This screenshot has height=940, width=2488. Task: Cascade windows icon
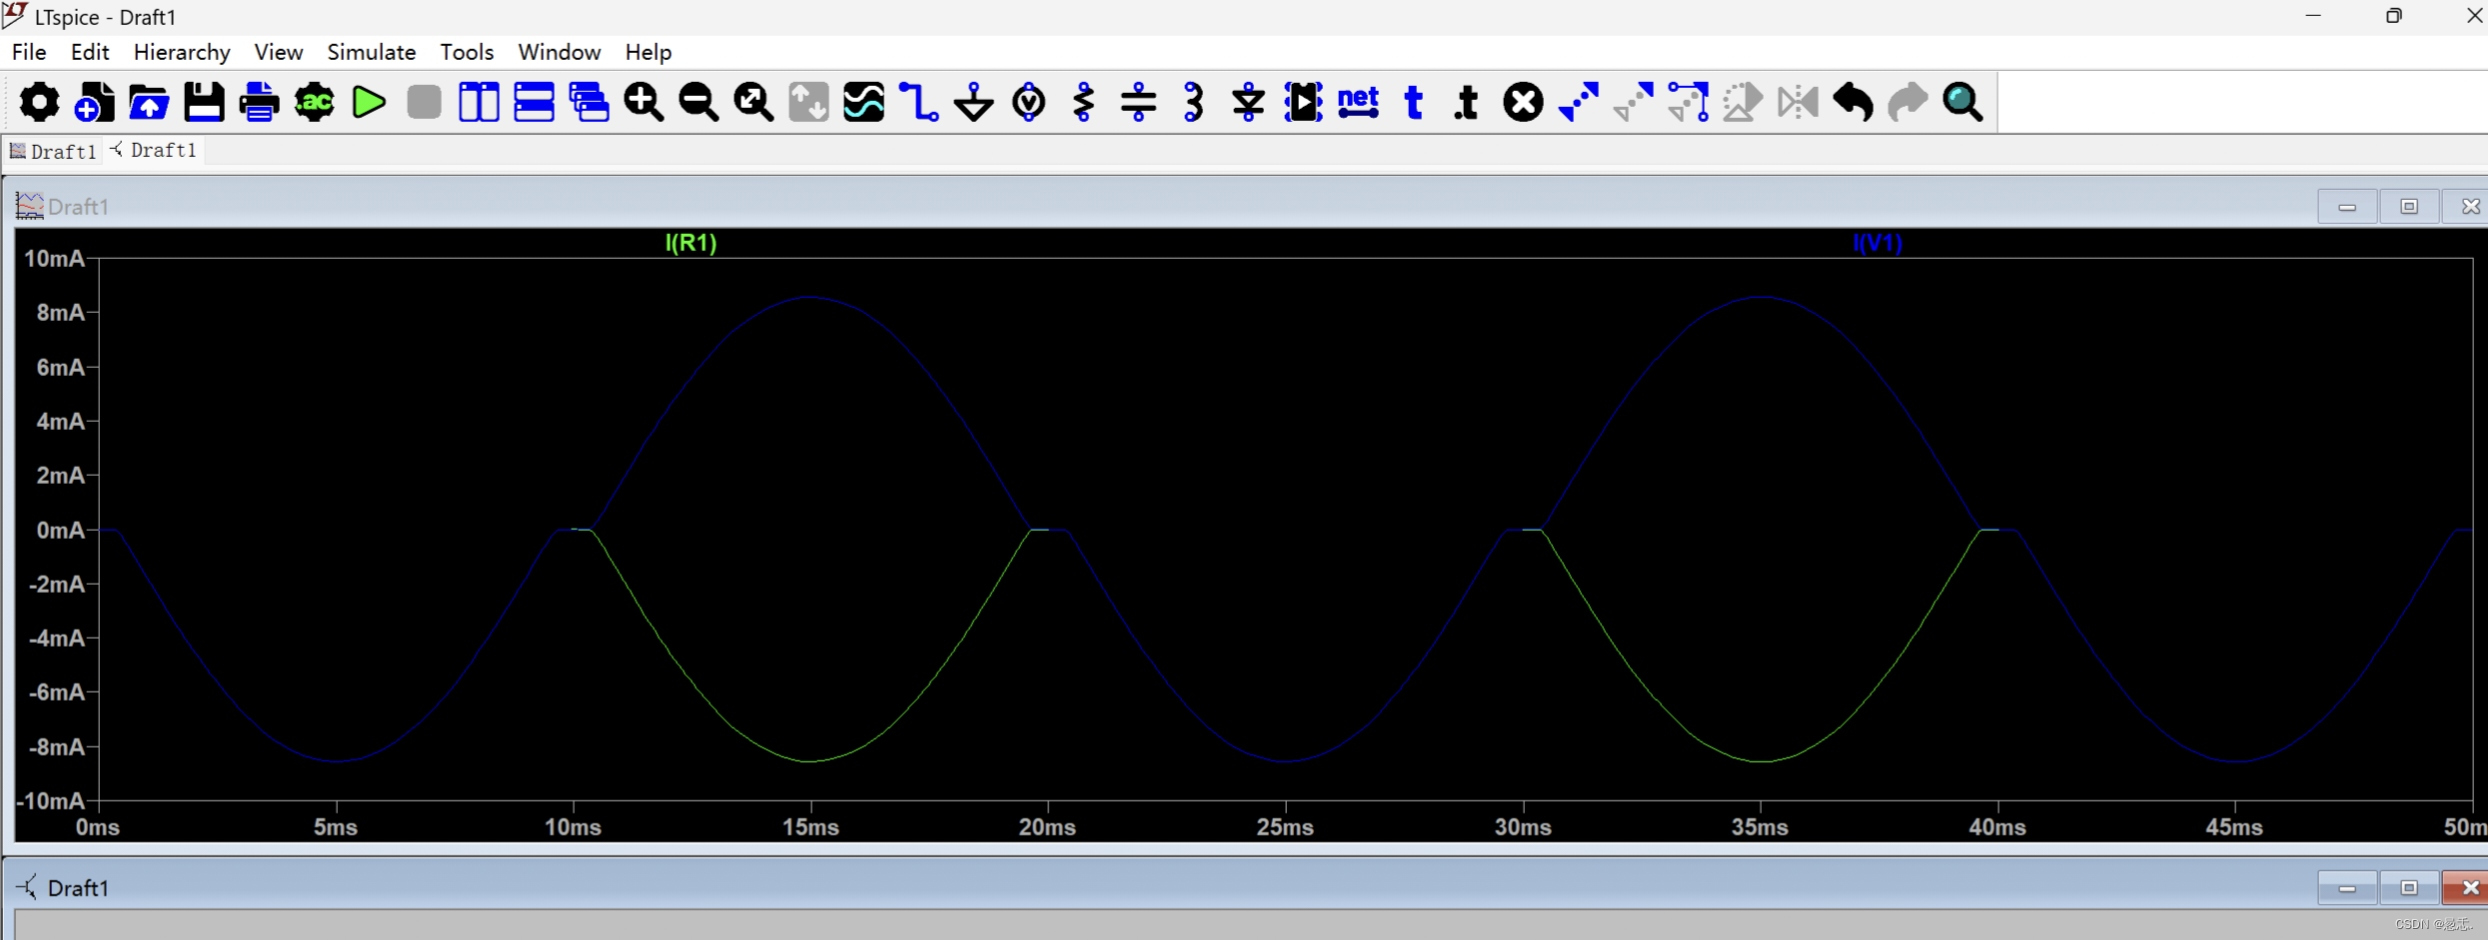coord(589,102)
